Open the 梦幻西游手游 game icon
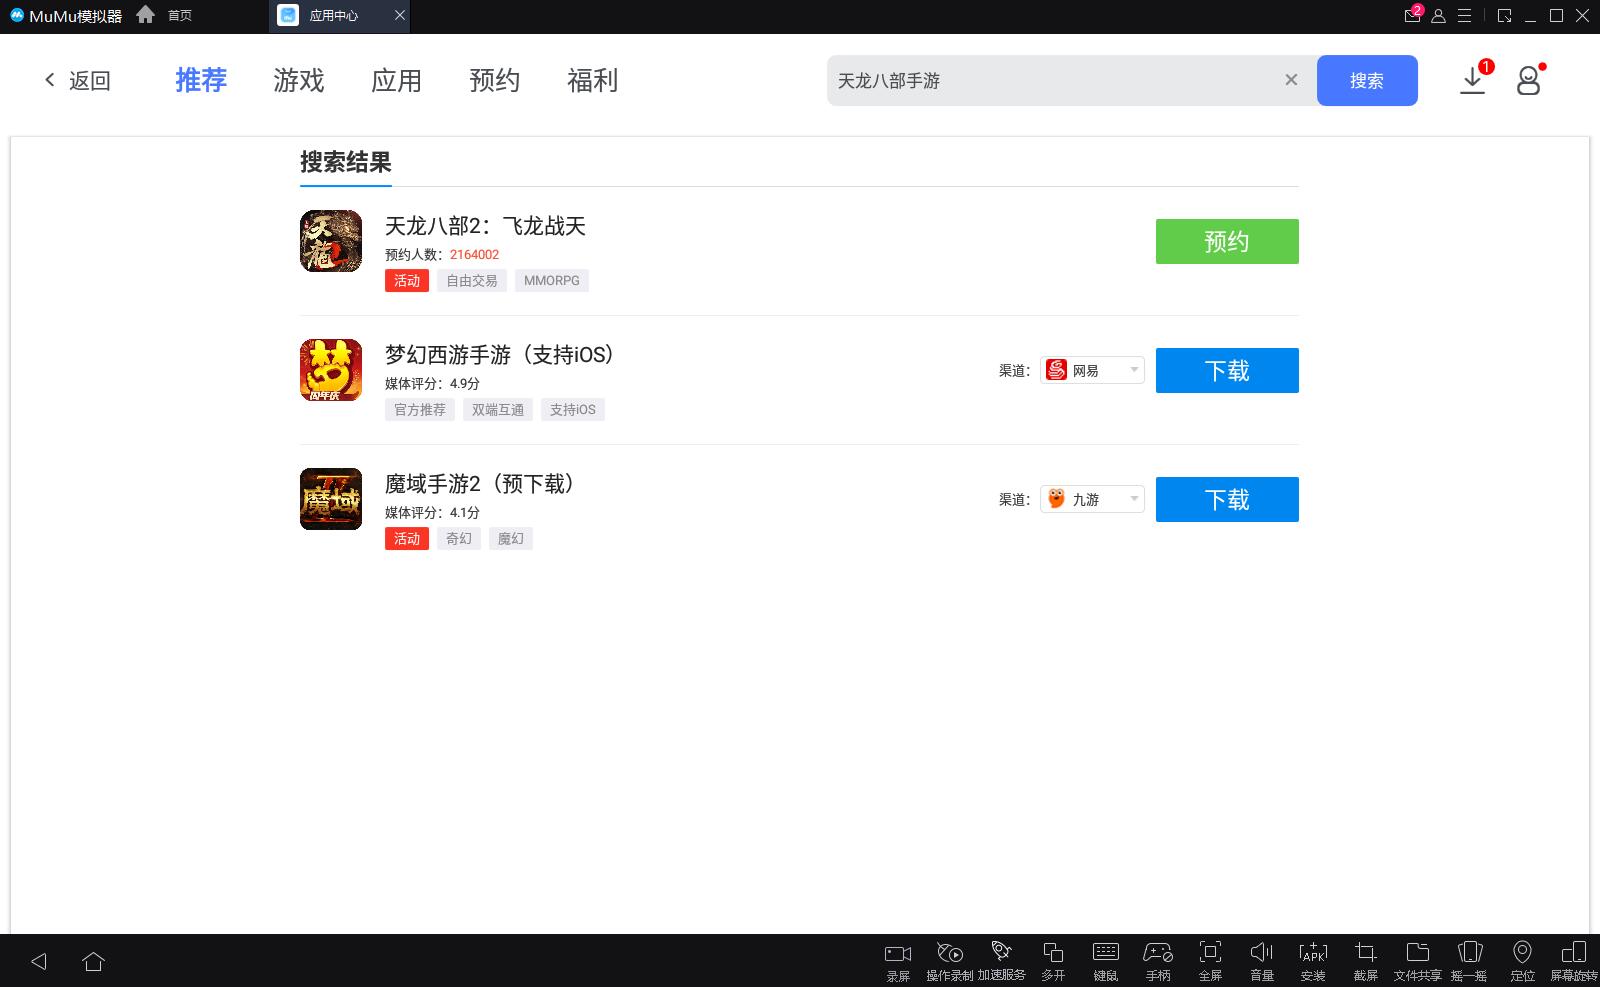The width and height of the screenshot is (1600, 987). click(x=331, y=370)
